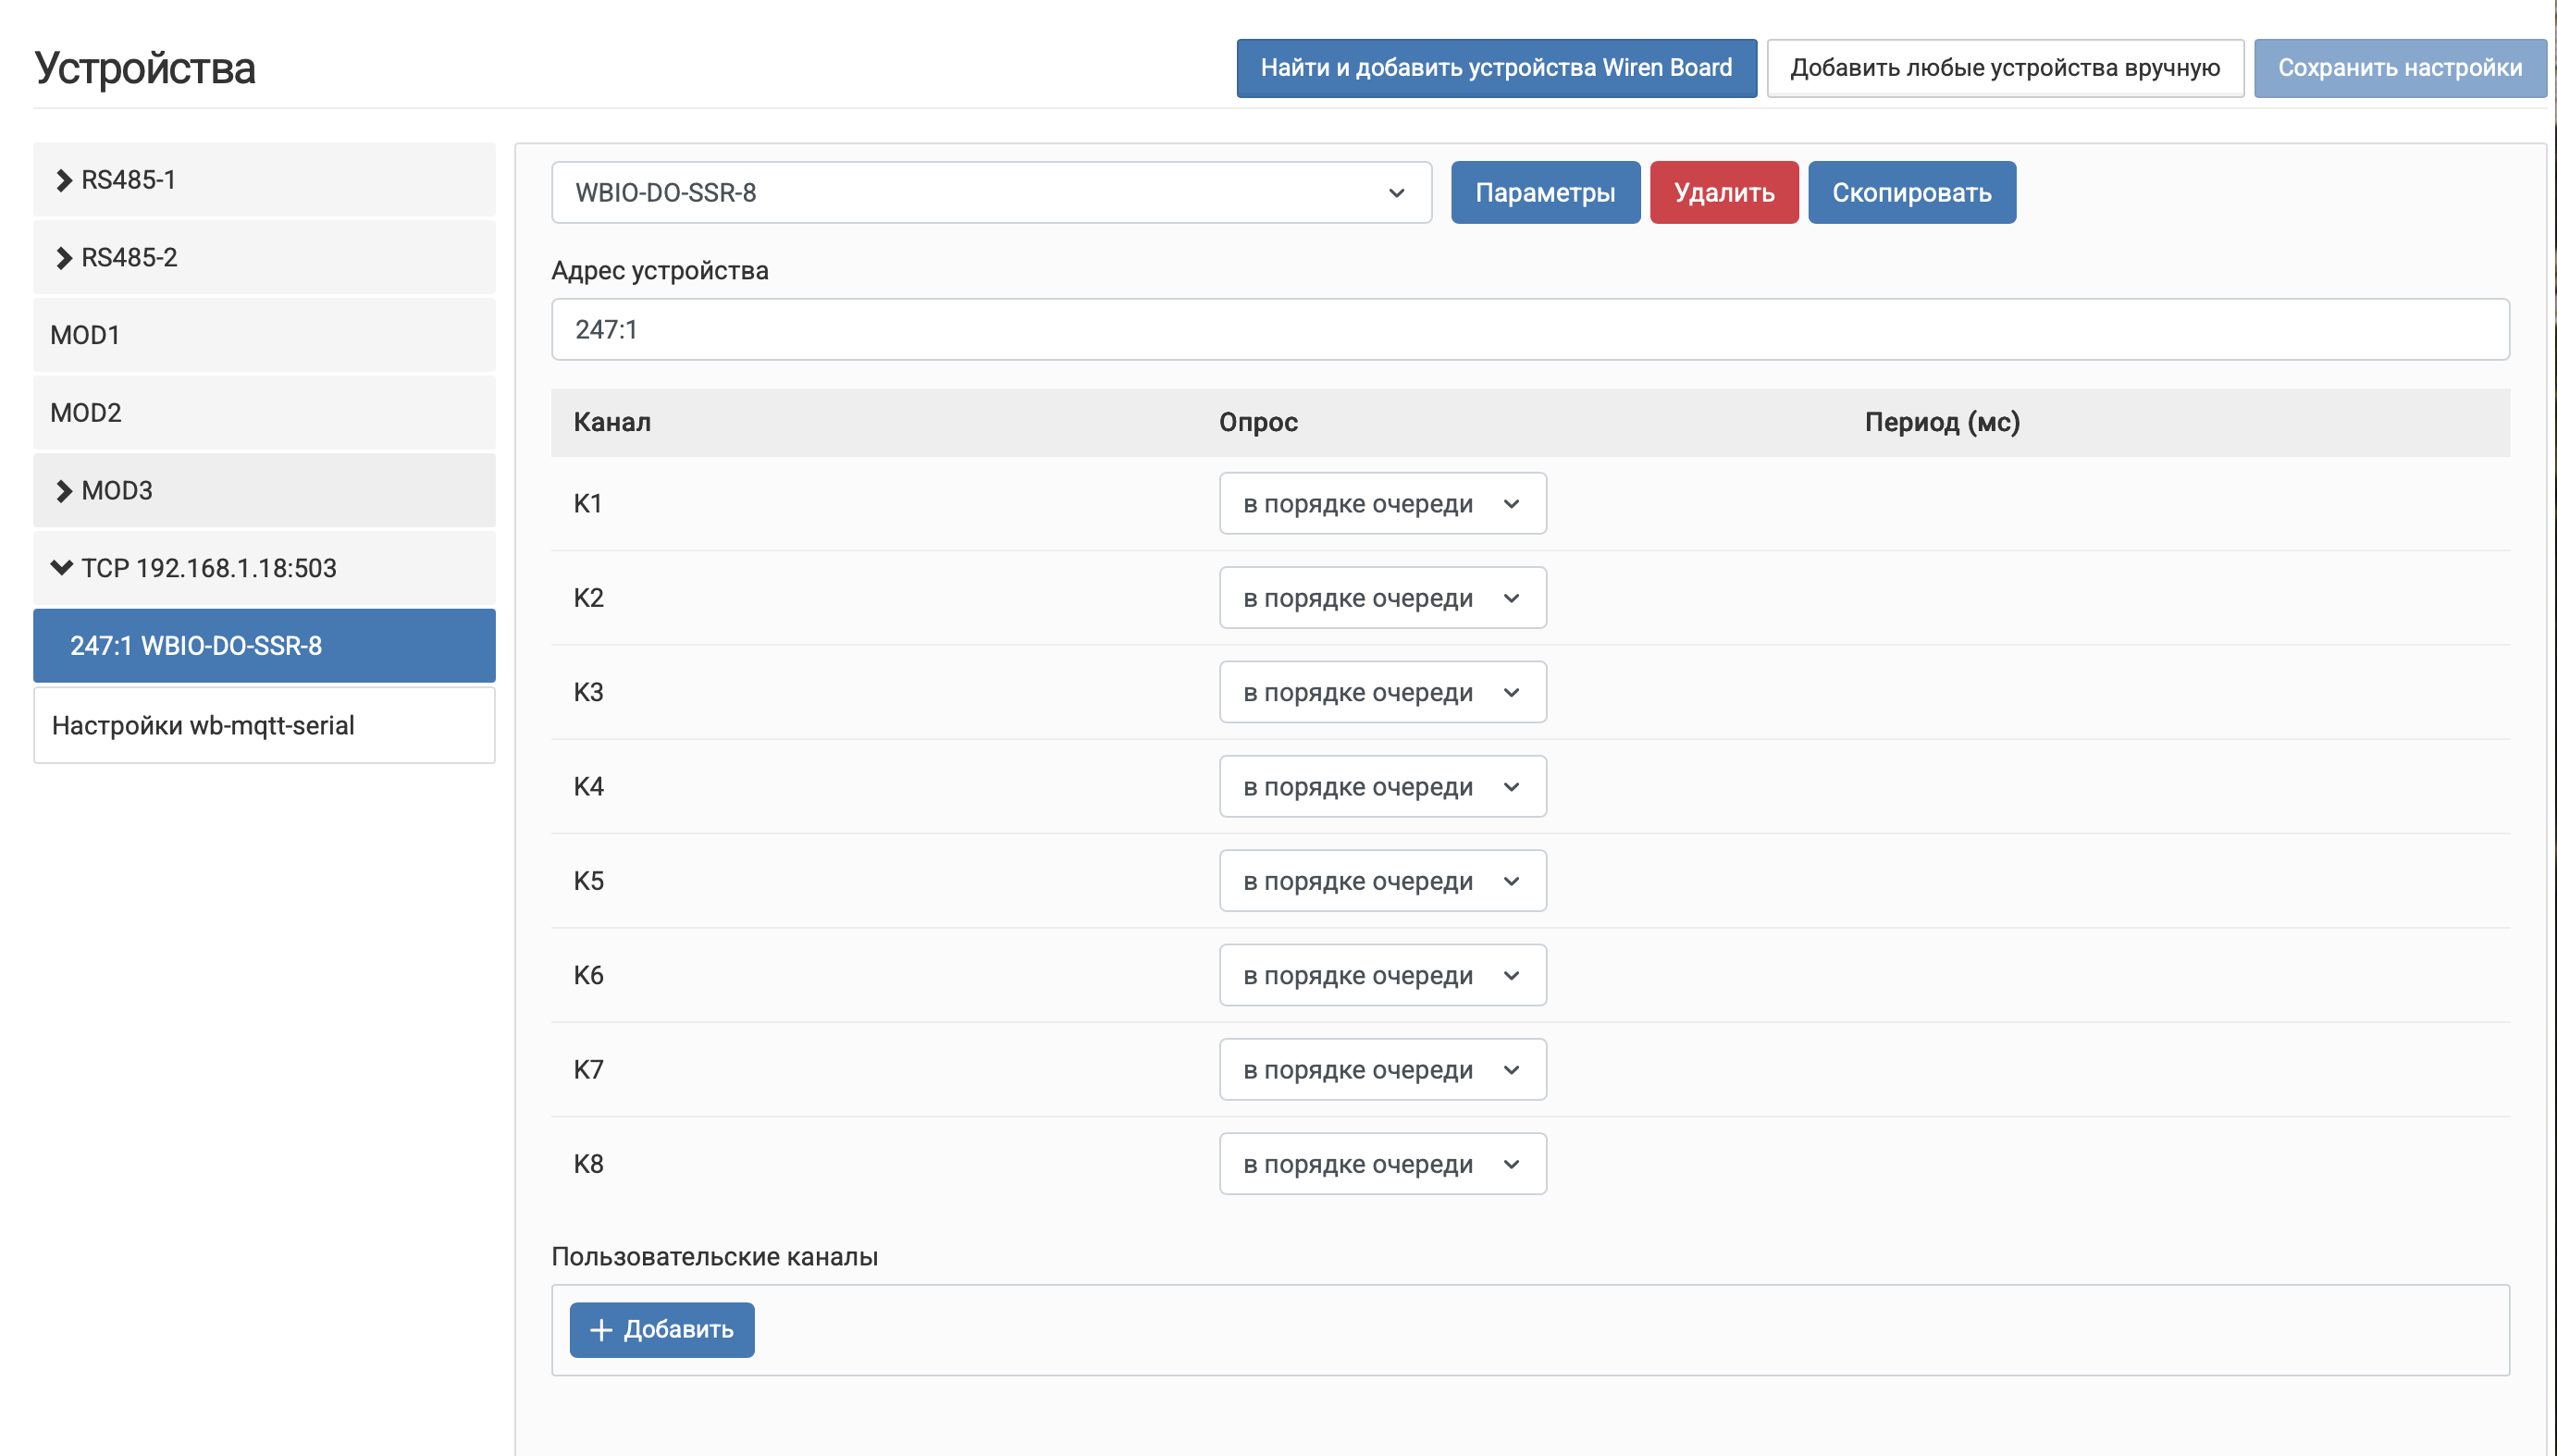Screen dimensions: 2557x1456
Task: Click the plus Добавить button
Action: [662, 1329]
